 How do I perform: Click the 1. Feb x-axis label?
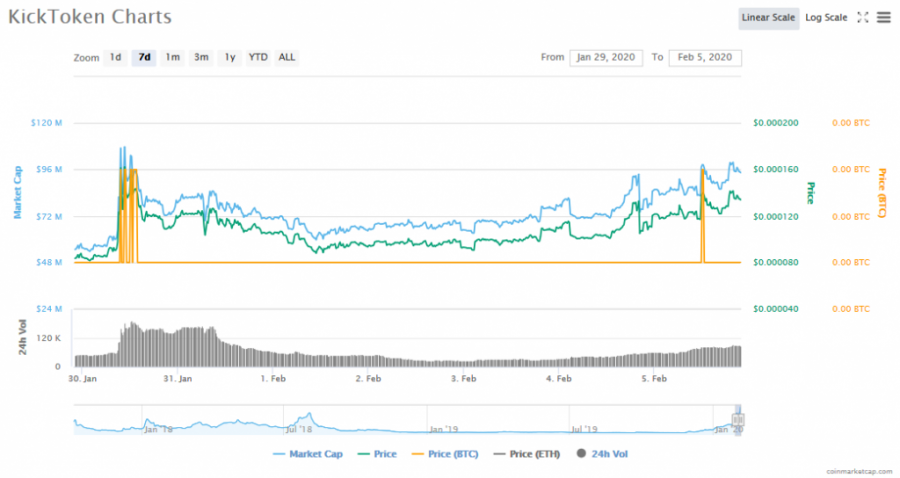coord(273,379)
